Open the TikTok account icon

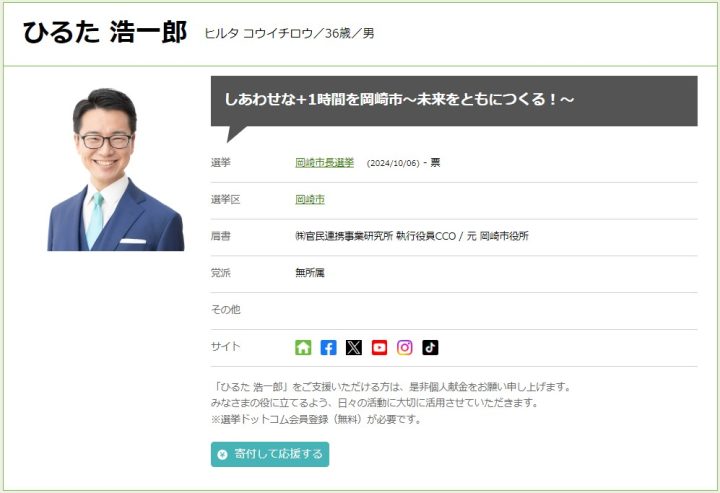(x=430, y=348)
